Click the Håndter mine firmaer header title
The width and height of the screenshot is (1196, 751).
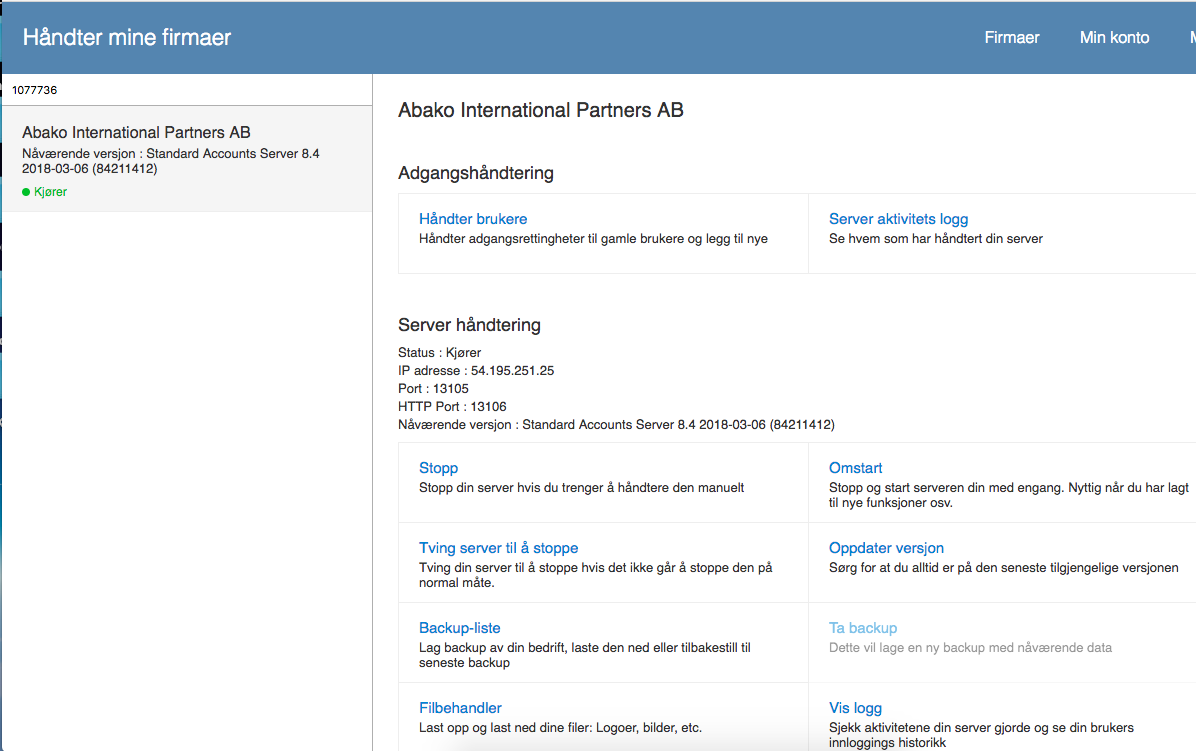click(127, 37)
